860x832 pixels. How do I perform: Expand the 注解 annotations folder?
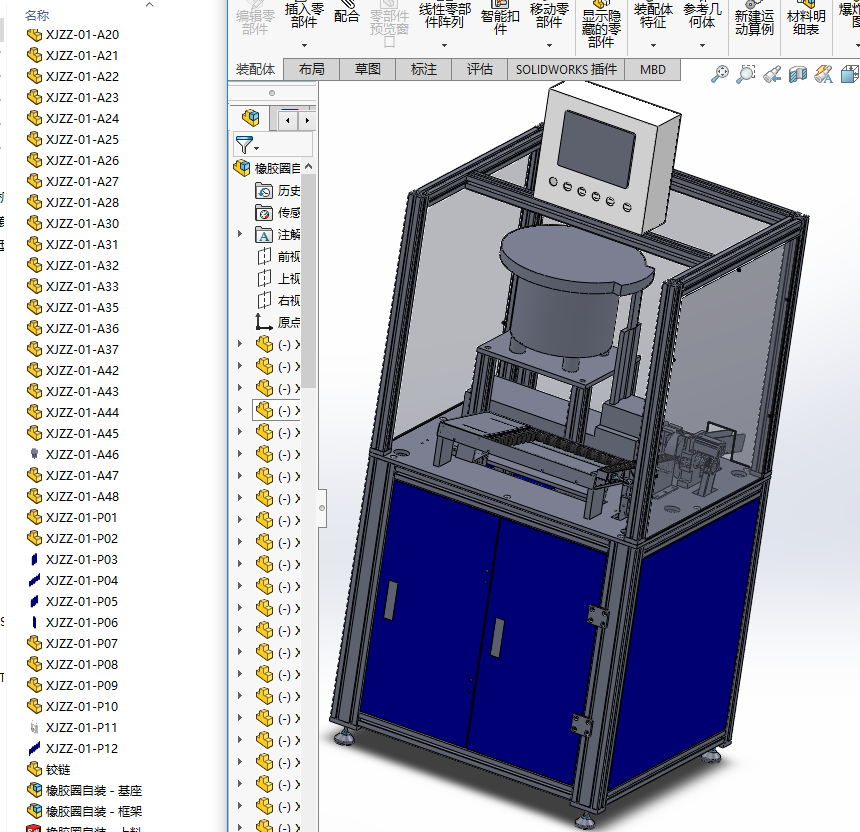click(x=240, y=234)
